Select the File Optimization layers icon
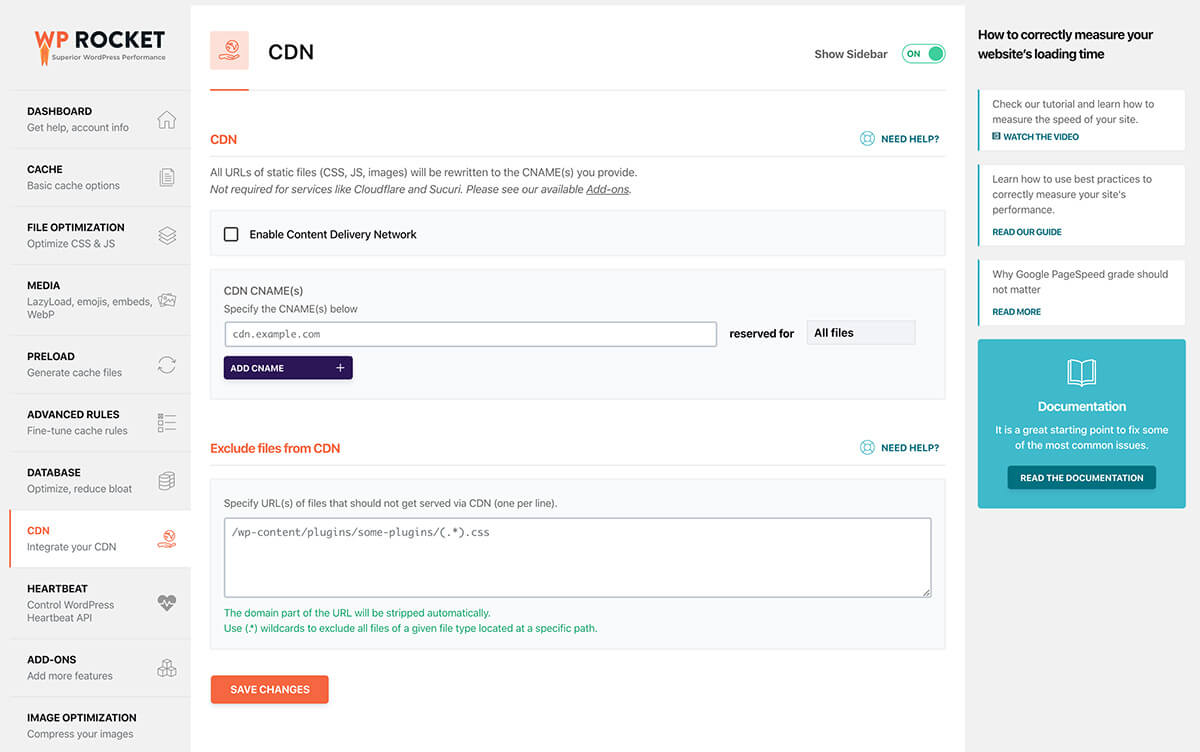Image resolution: width=1200 pixels, height=752 pixels. (167, 236)
